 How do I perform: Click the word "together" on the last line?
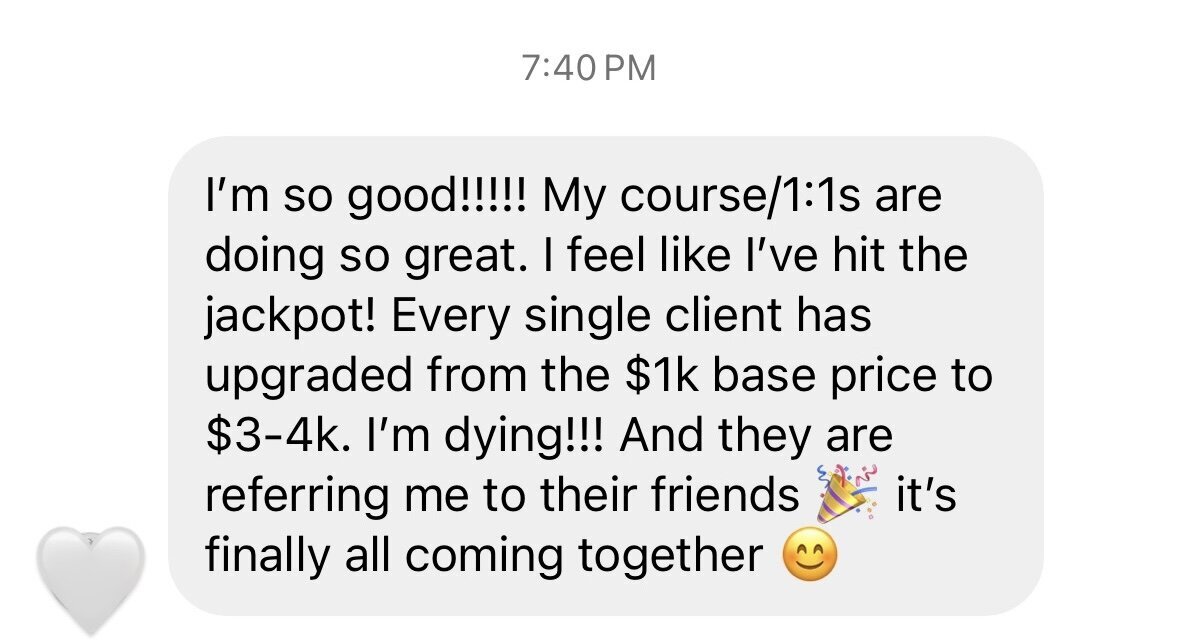coord(671,556)
